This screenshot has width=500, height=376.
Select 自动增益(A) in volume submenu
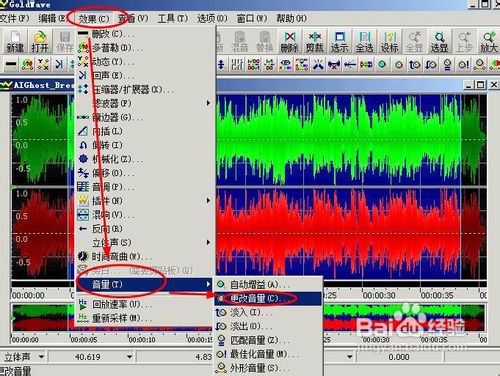268,284
